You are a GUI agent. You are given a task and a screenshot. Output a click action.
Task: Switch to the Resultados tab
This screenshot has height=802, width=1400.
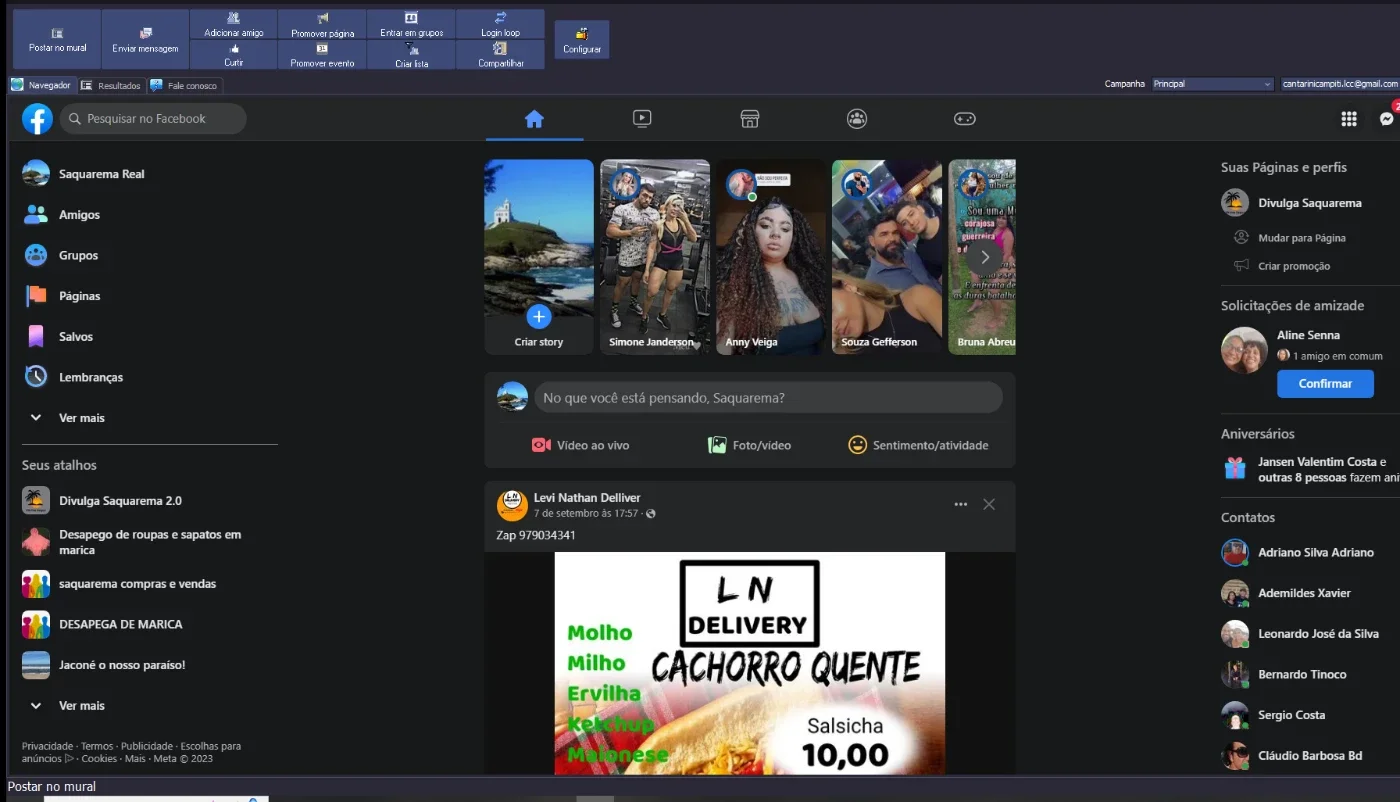click(x=112, y=86)
